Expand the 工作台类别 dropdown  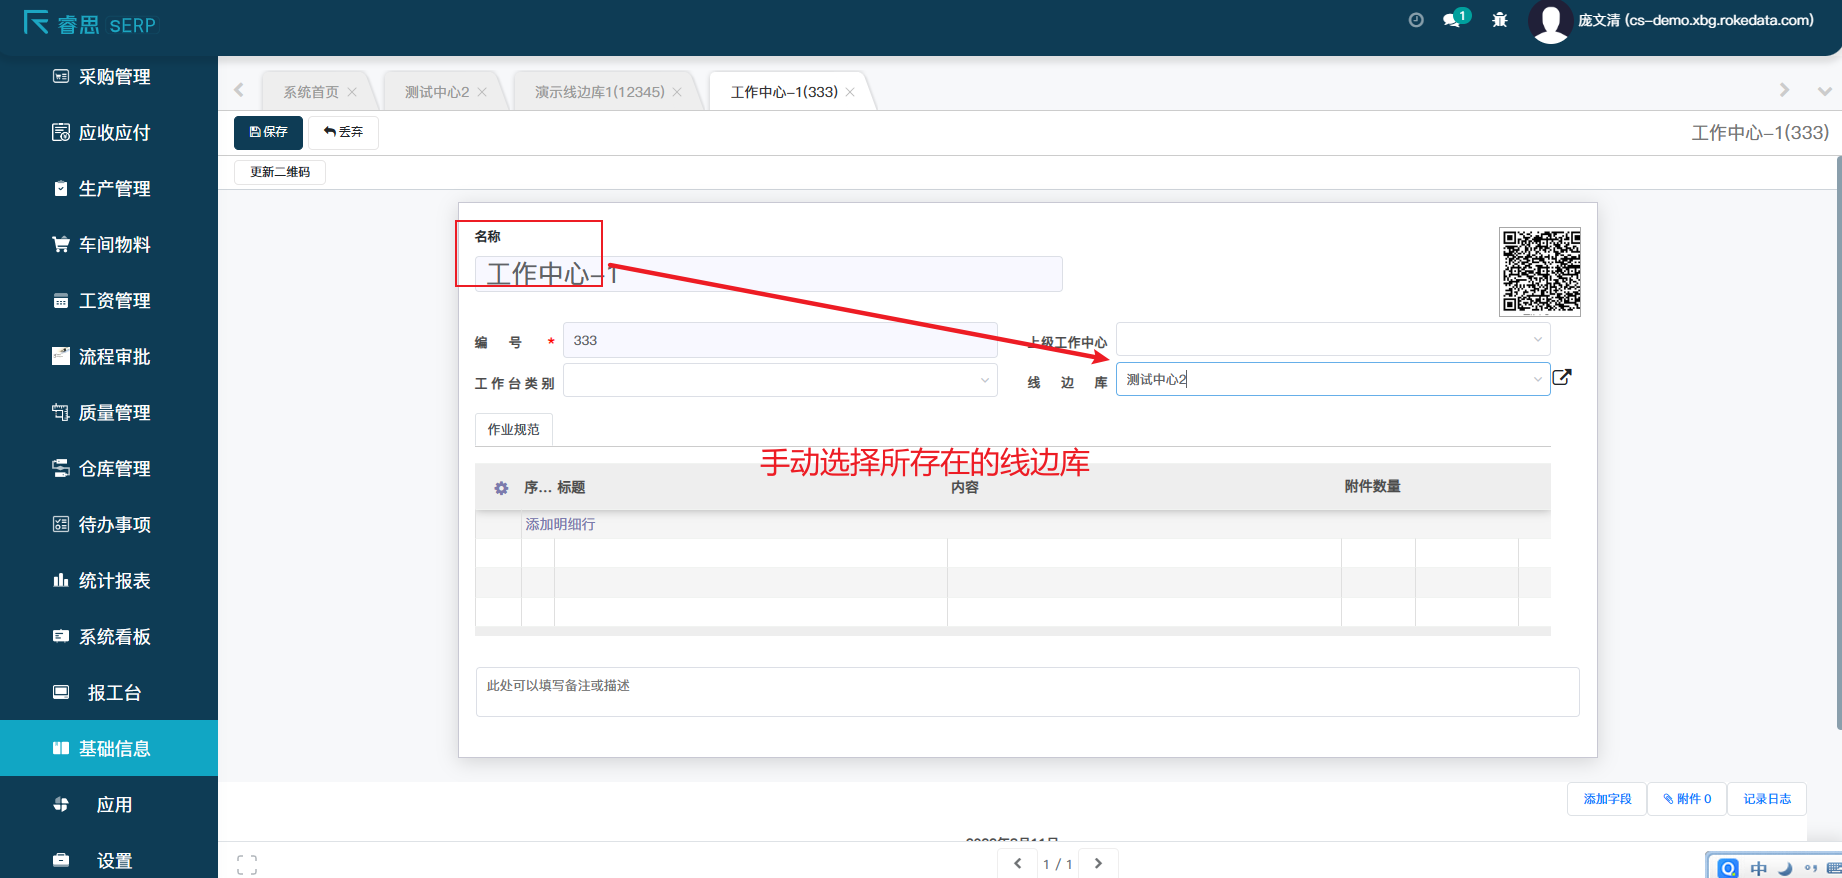coord(984,380)
